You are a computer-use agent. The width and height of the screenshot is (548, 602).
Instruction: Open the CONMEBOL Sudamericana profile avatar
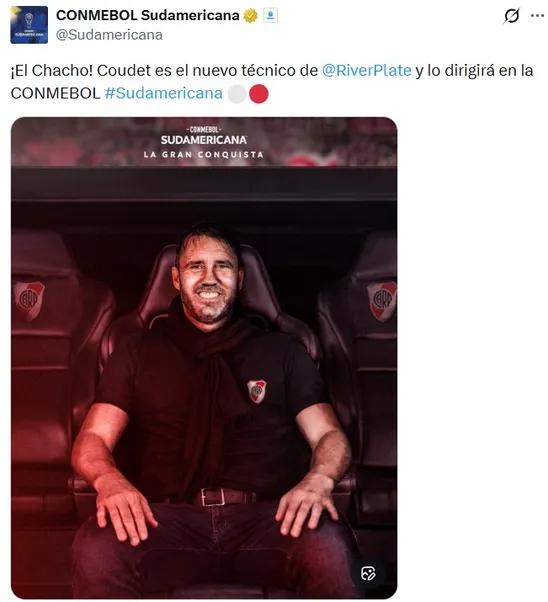pos(29,25)
